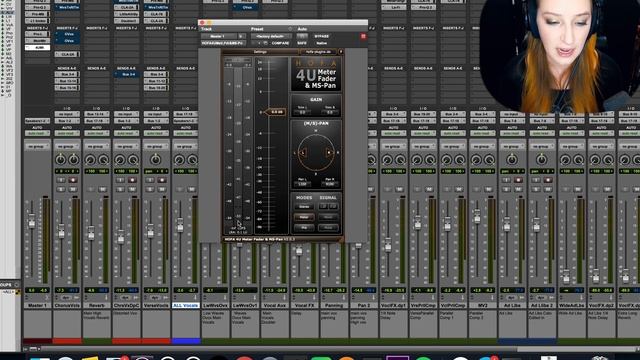Select Pre mode in HOFA plugin
This screenshot has height=360, width=640.
pyautogui.click(x=304, y=227)
